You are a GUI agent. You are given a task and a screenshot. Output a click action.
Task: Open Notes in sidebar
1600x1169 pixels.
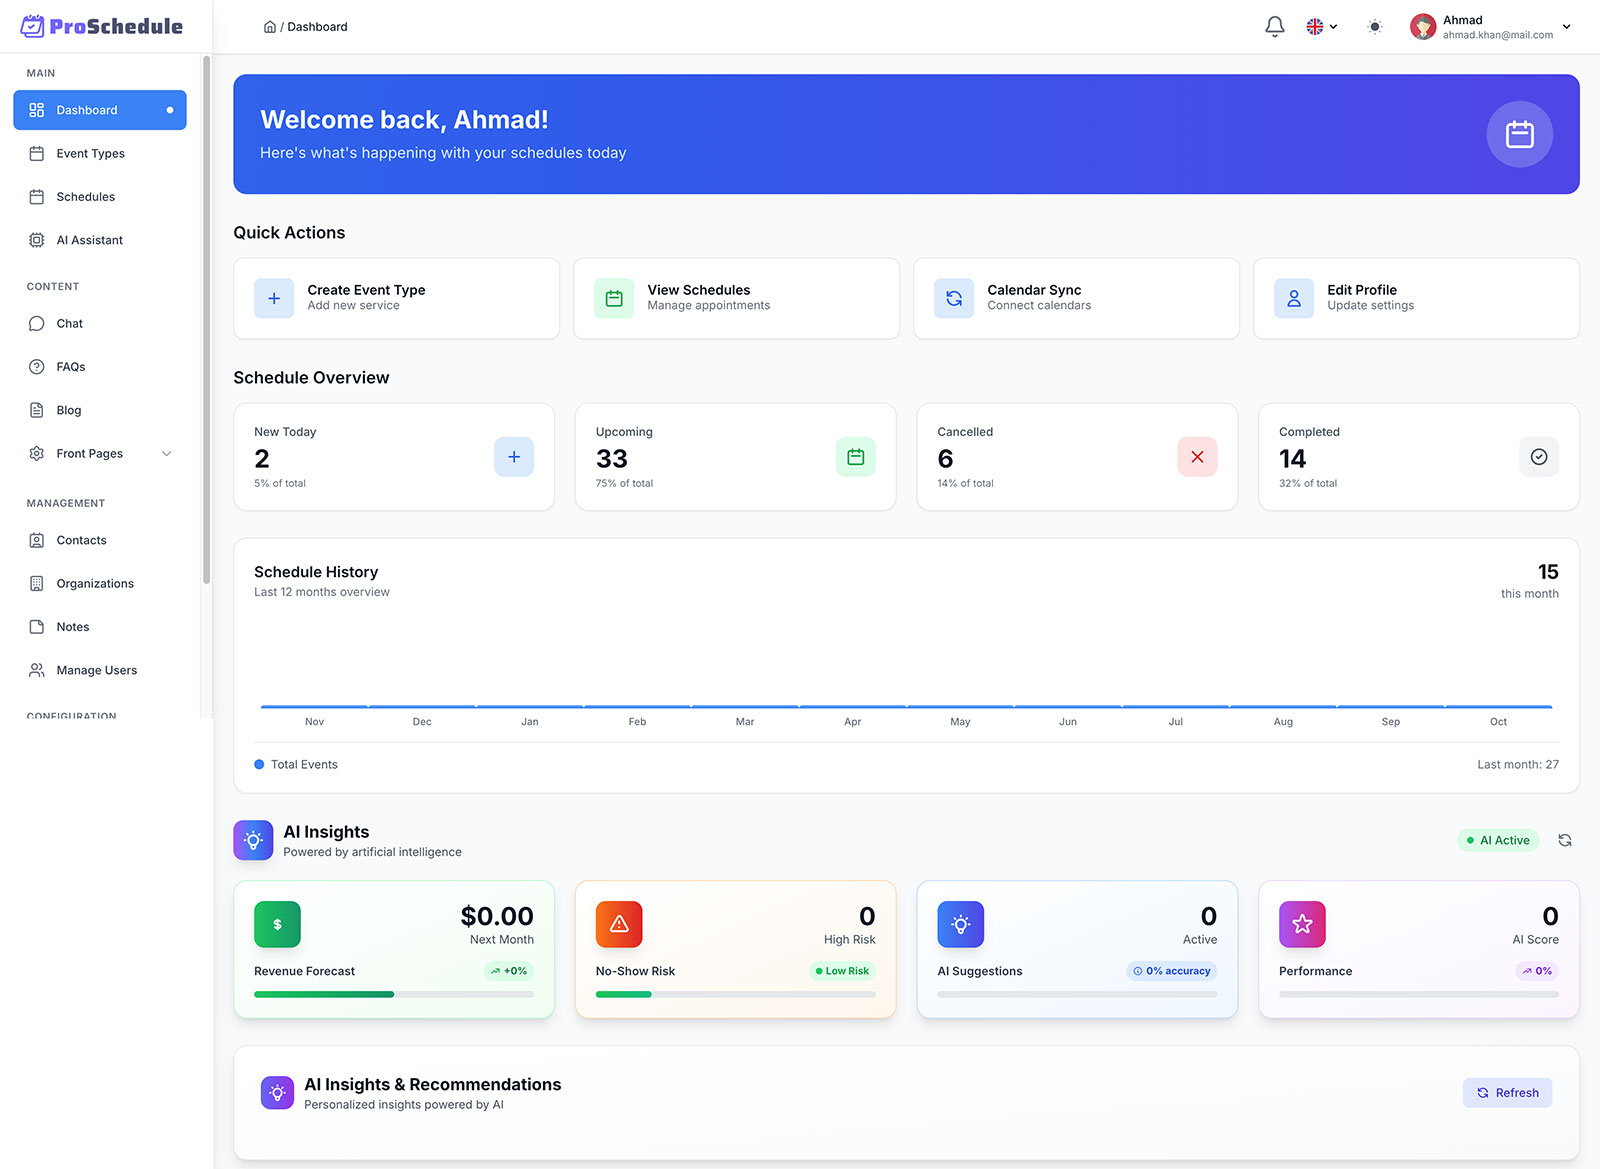tap(100, 627)
